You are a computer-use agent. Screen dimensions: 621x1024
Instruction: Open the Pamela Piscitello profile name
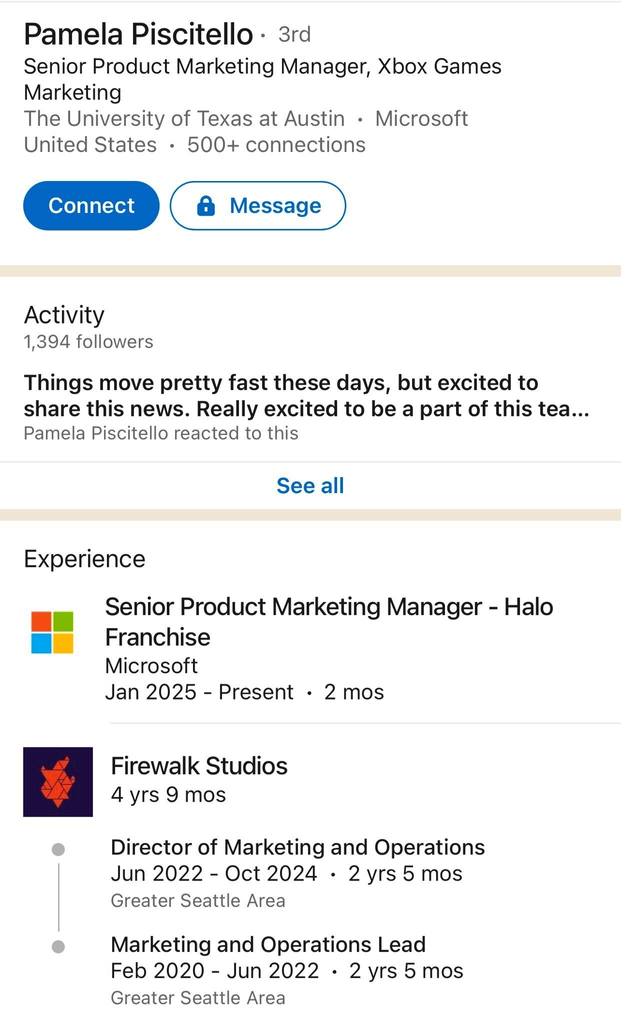tap(138, 34)
